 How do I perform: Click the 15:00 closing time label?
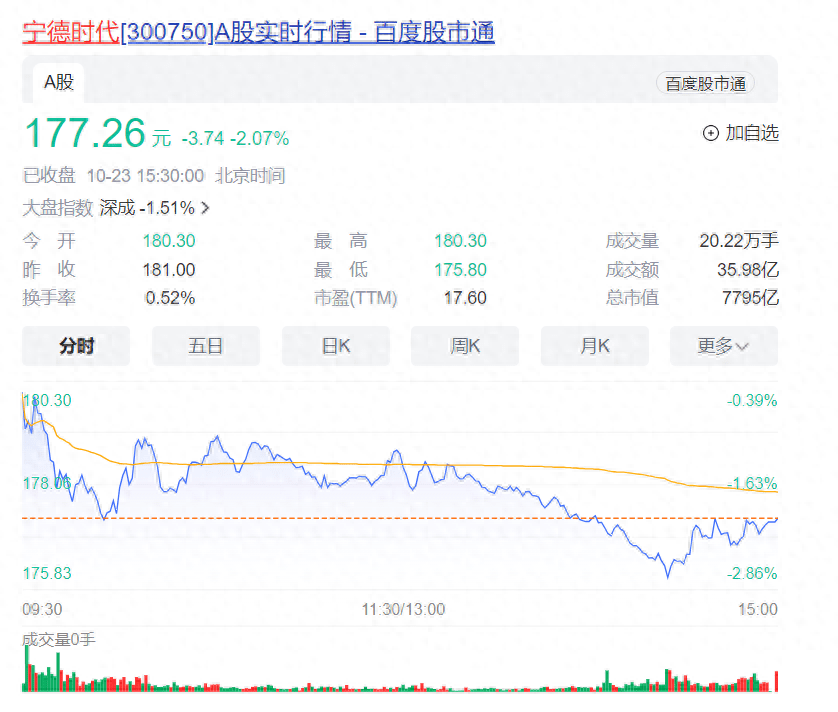(x=757, y=609)
